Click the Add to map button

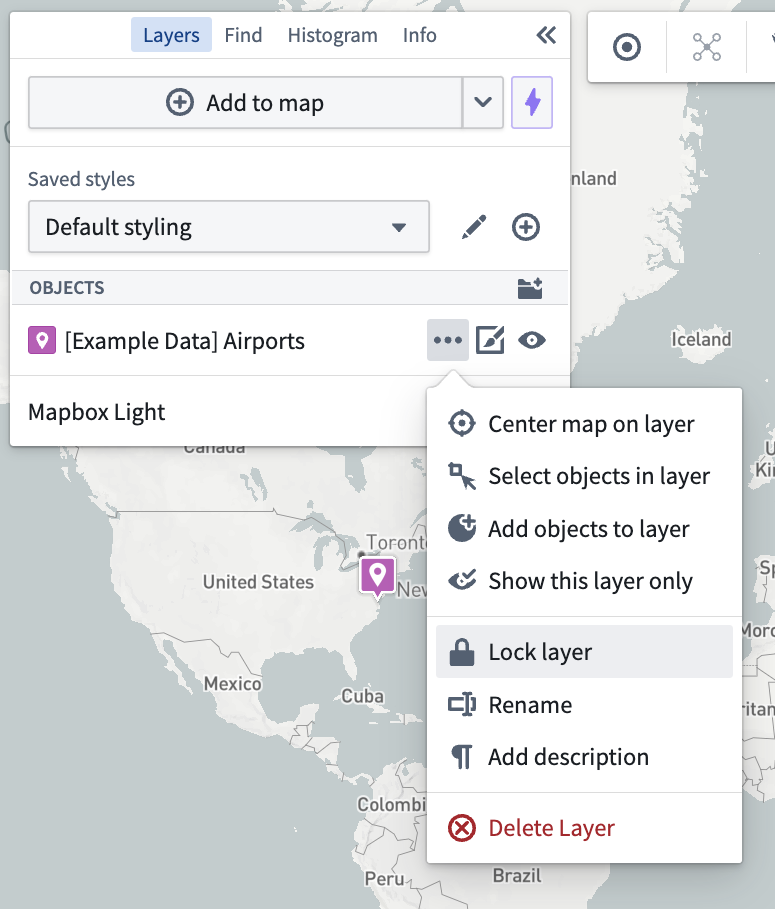[x=245, y=103]
